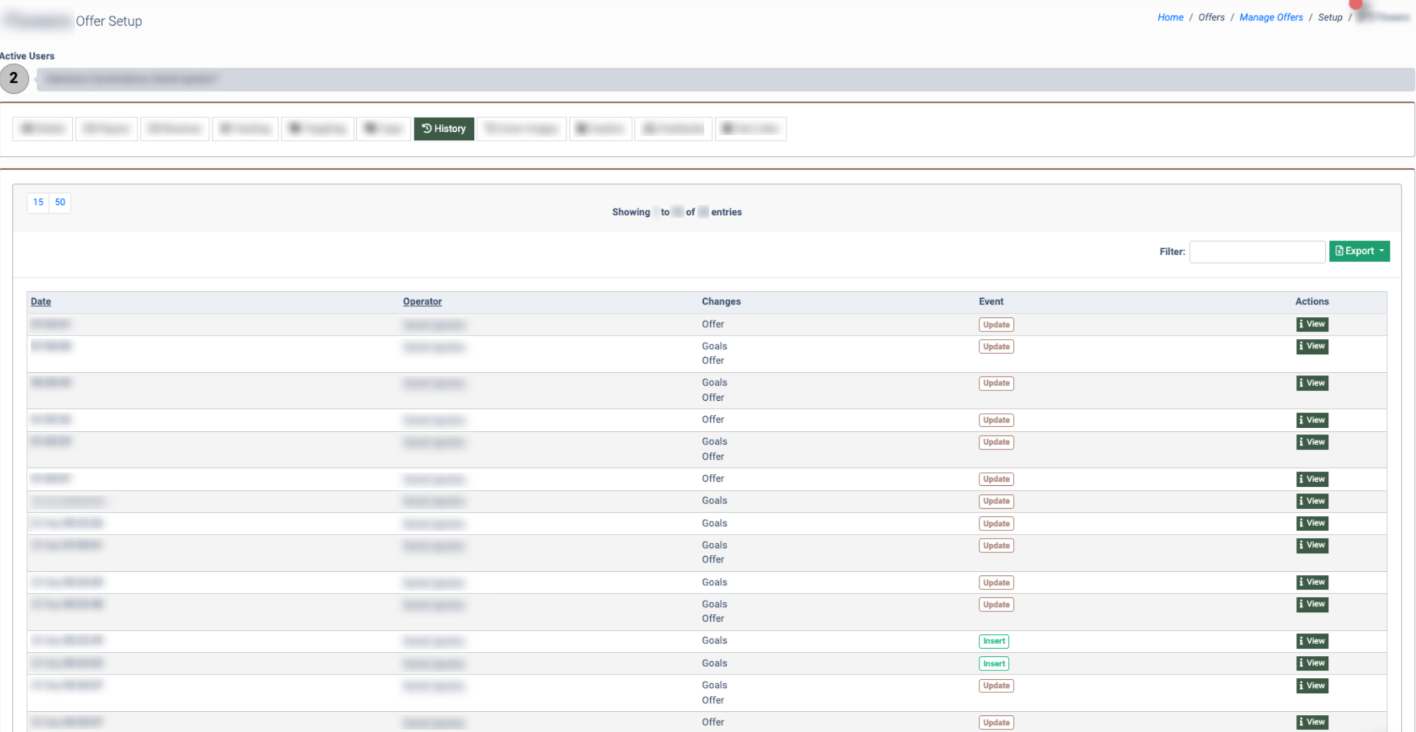
Task: Sort the table by Date column
Action: [41, 301]
